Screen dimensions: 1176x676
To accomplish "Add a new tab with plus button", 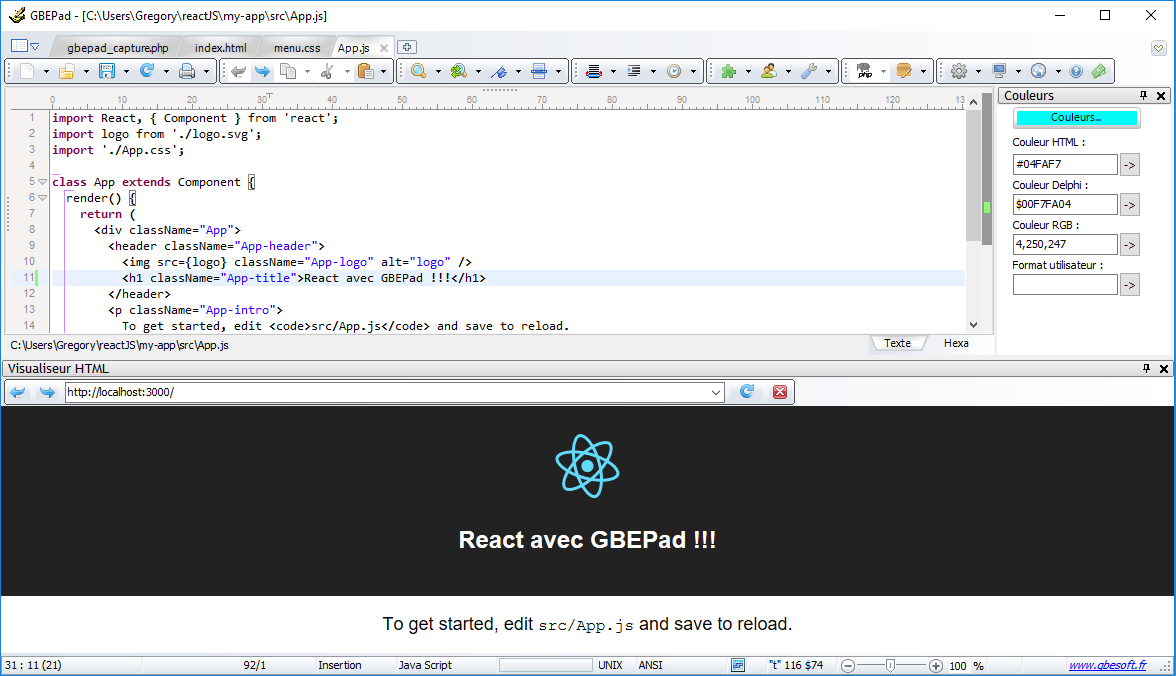I will [x=406, y=47].
